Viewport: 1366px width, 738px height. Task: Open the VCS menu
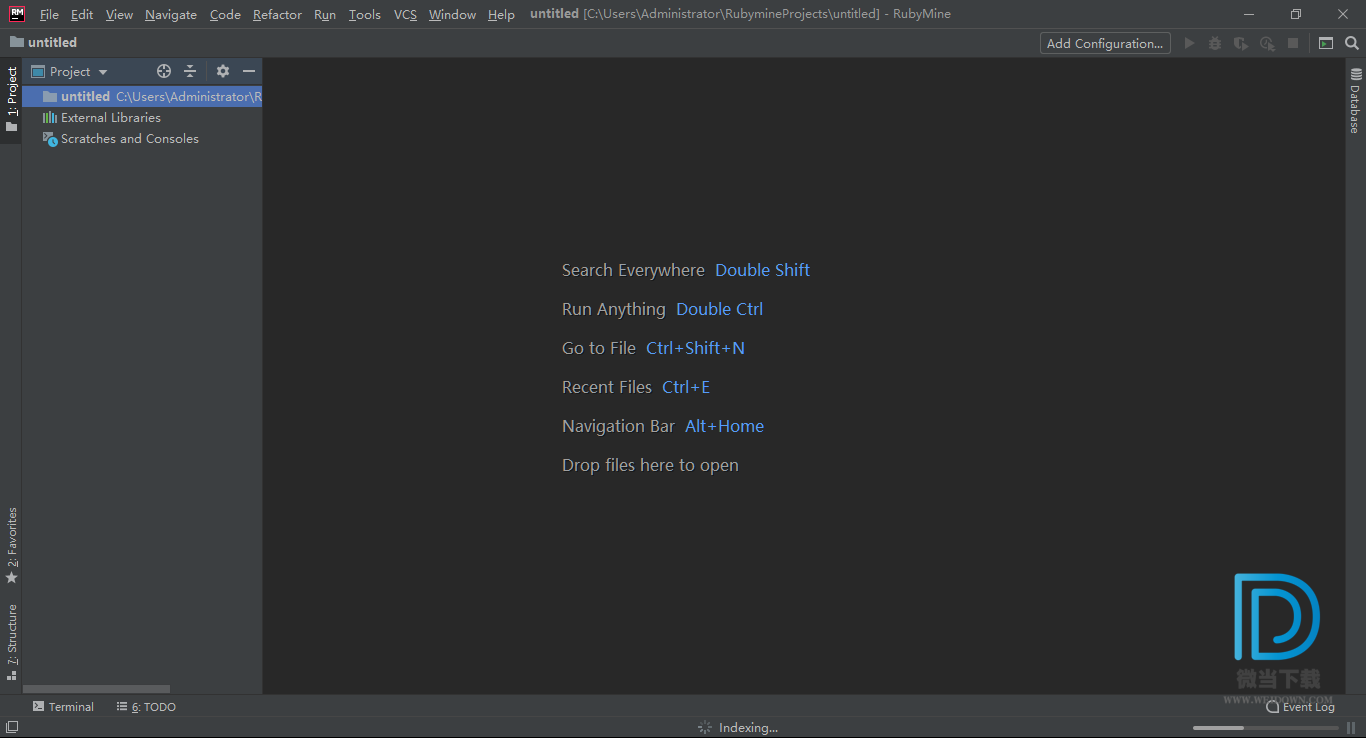point(405,14)
